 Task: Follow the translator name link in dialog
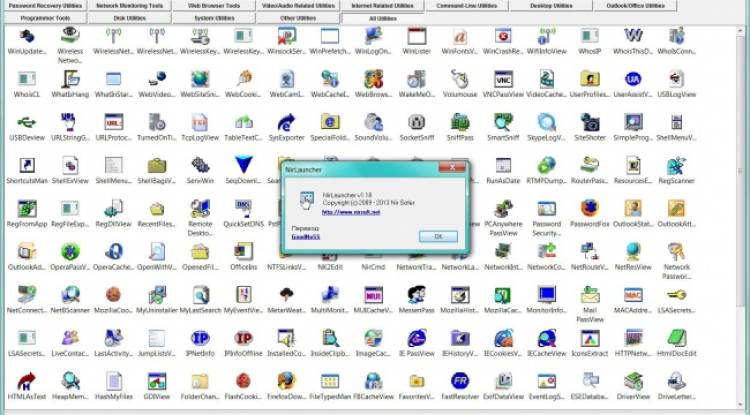tap(306, 237)
